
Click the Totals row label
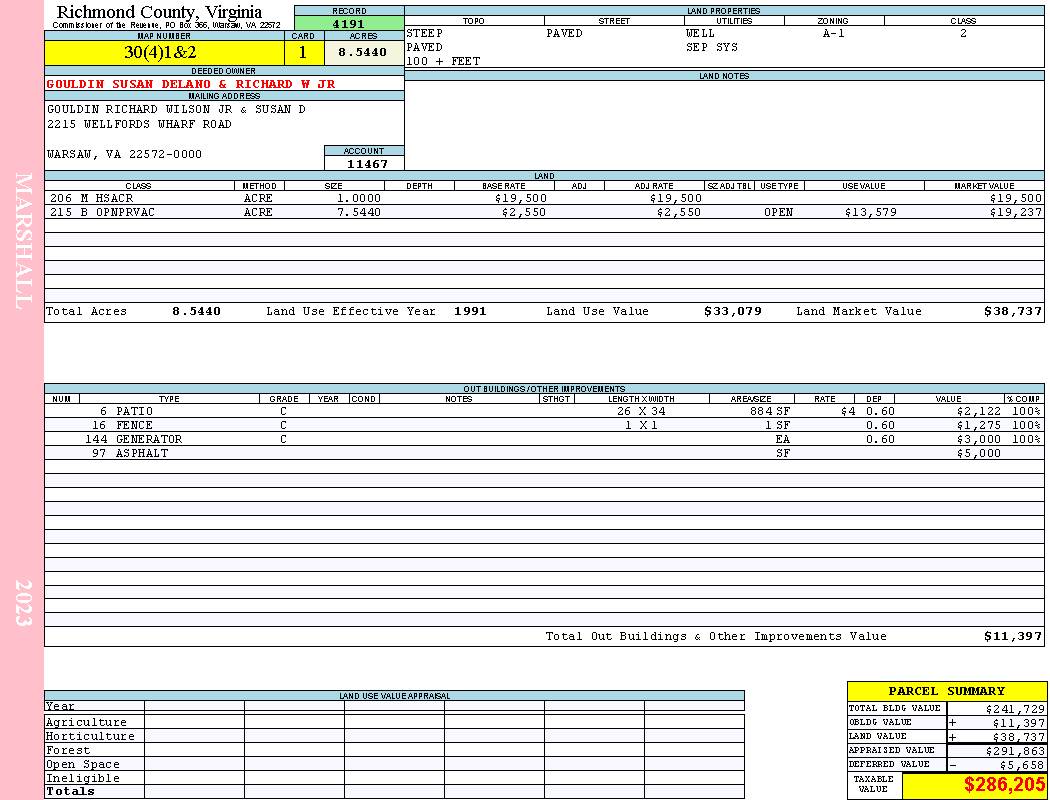tap(70, 791)
